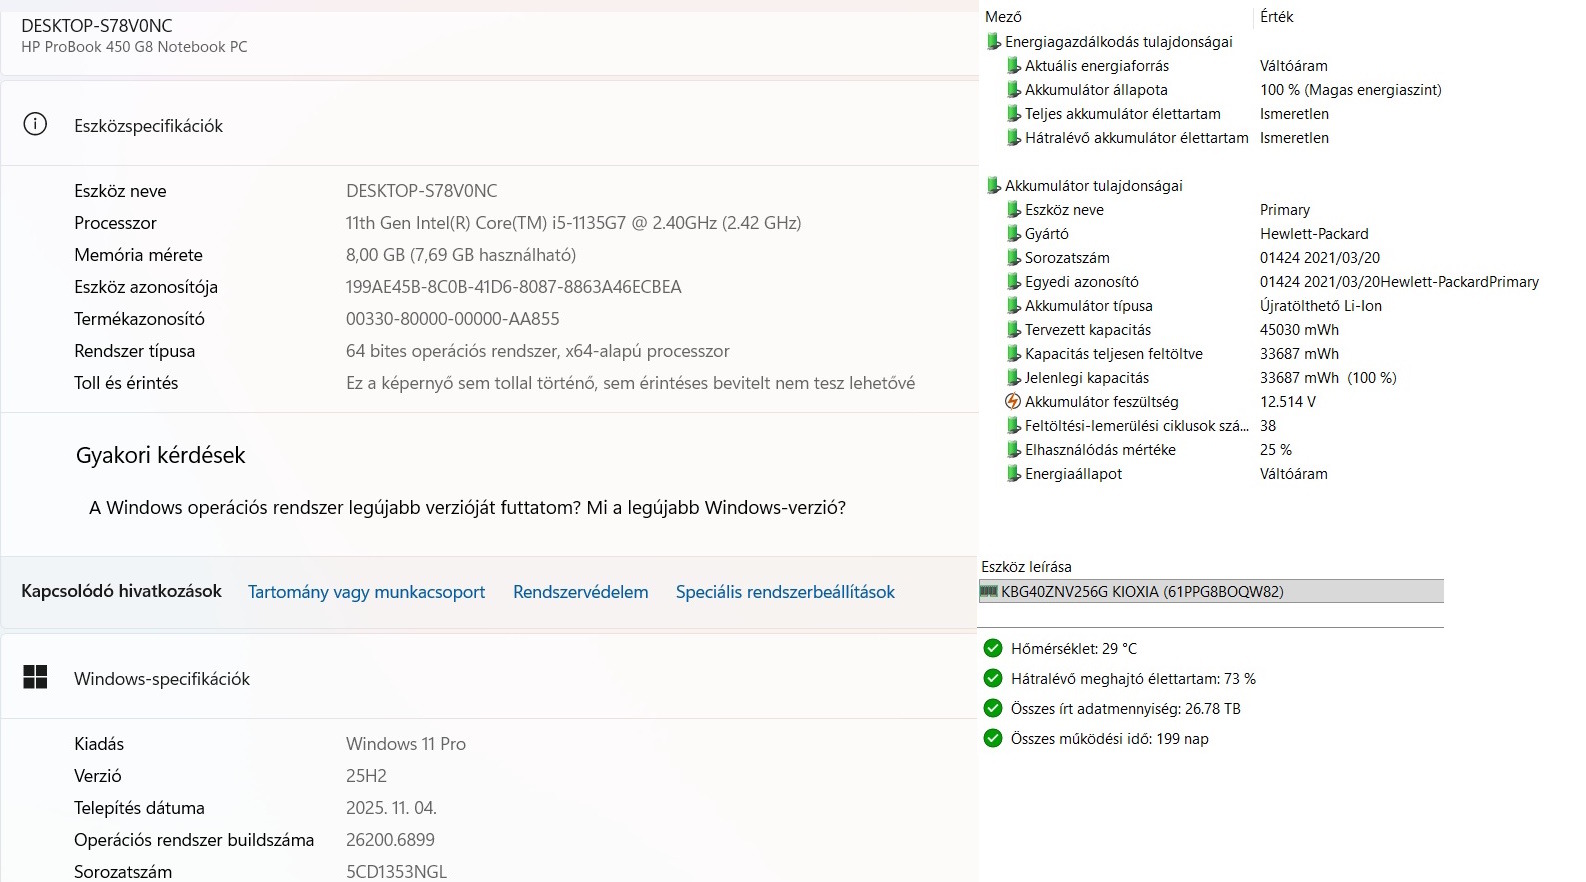
Task: Click the icon beside the battery Sorozatszám row
Action: [1013, 258]
